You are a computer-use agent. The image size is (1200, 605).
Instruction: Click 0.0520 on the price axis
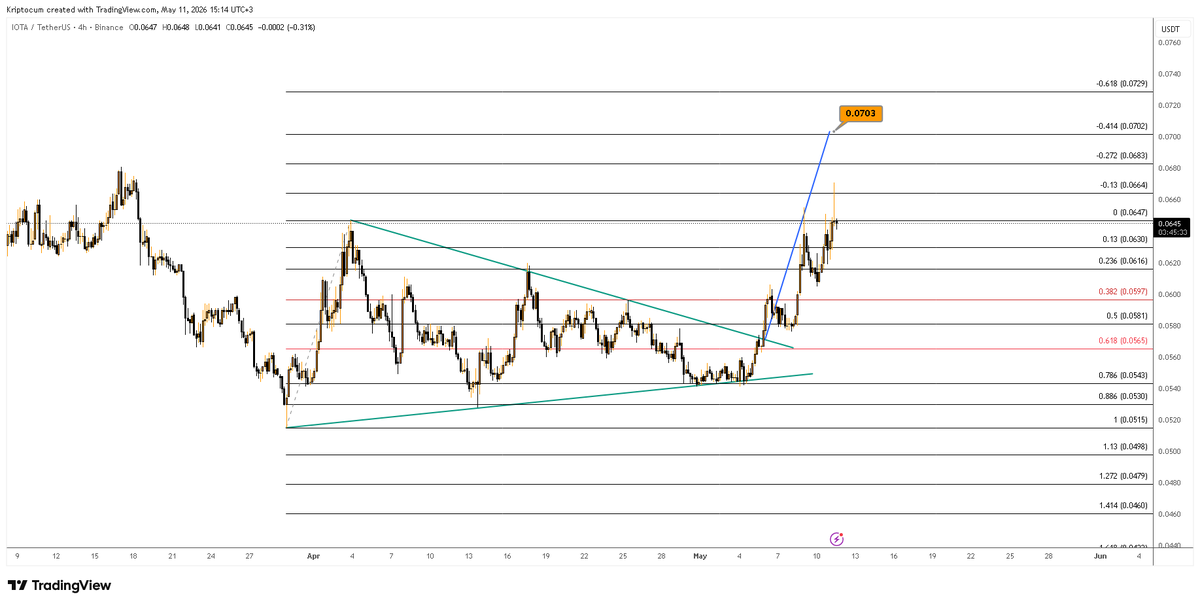pos(1170,420)
